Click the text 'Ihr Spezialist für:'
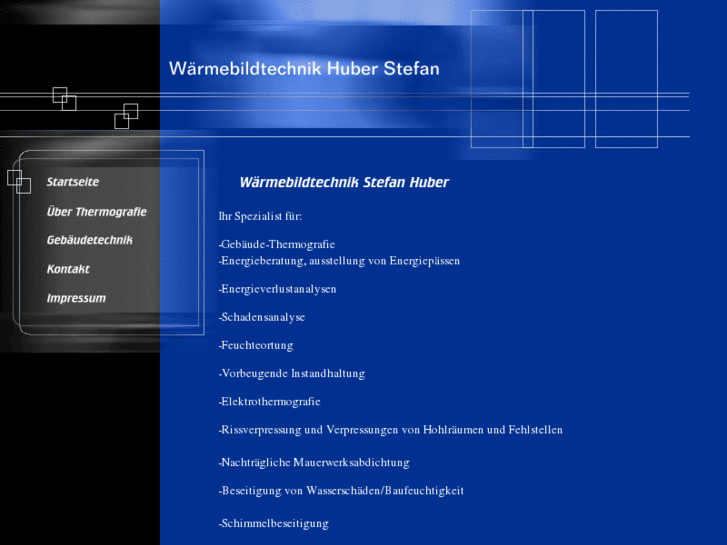 [x=260, y=216]
